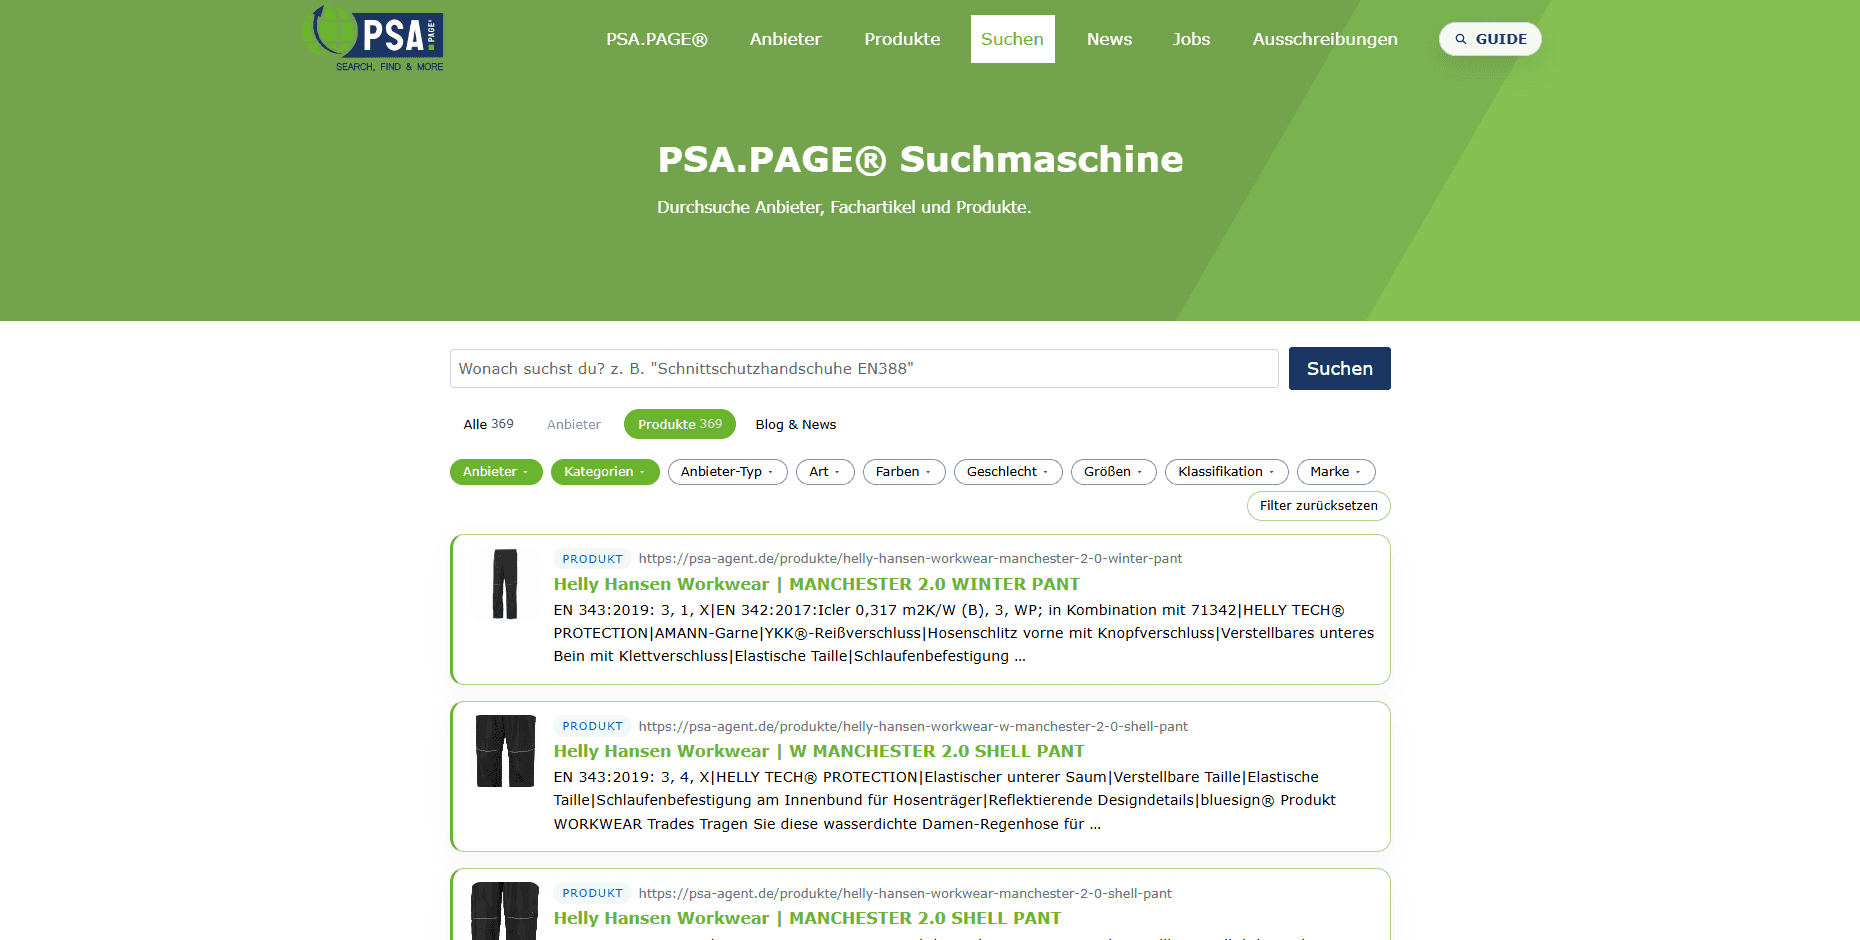Click Filter zurücksetzen to reset filters

point(1318,506)
